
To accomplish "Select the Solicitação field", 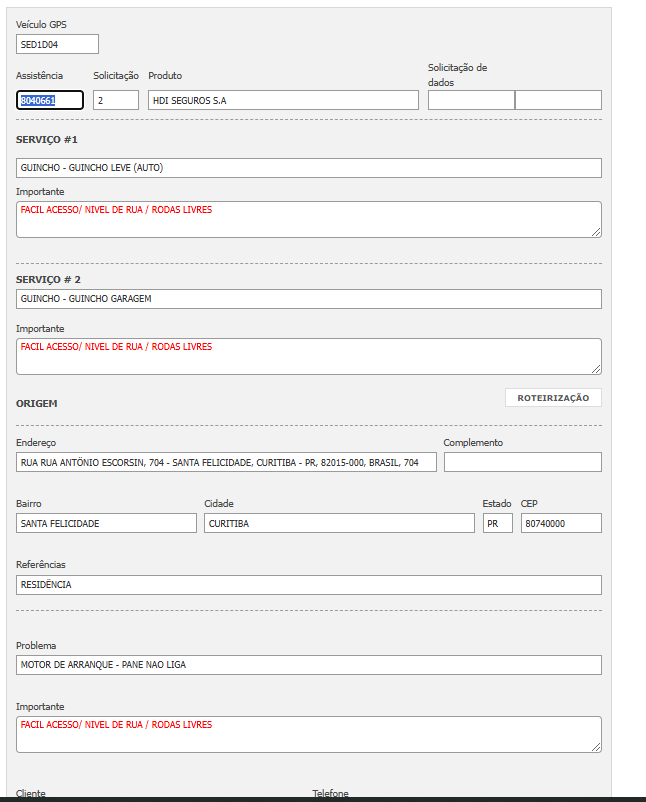I will pyautogui.click(x=116, y=100).
